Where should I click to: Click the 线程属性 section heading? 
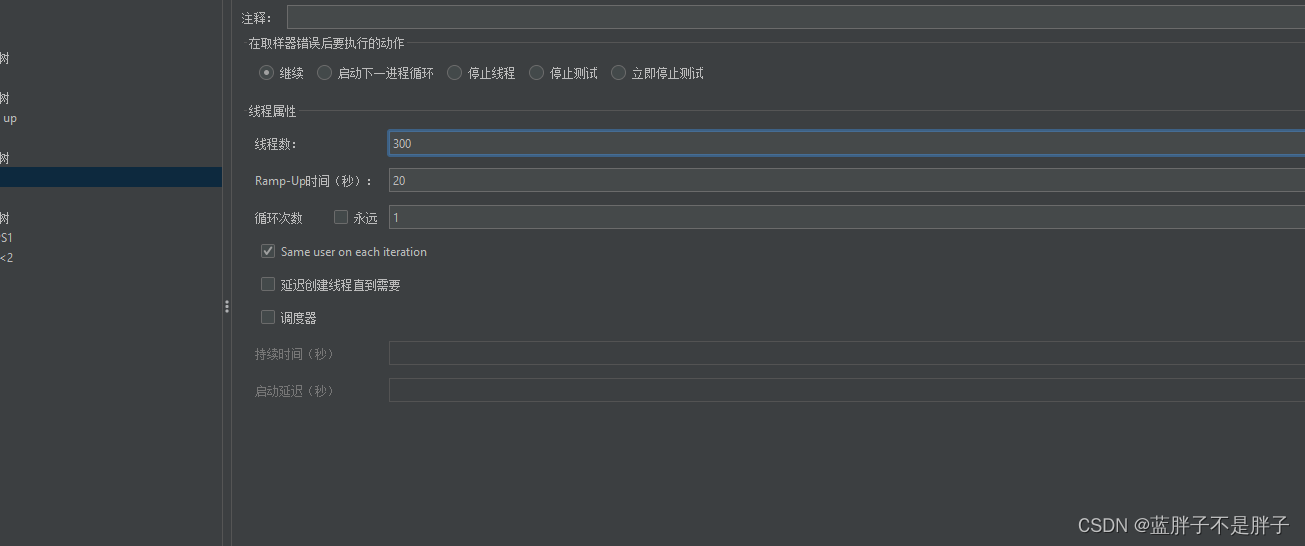[272, 111]
